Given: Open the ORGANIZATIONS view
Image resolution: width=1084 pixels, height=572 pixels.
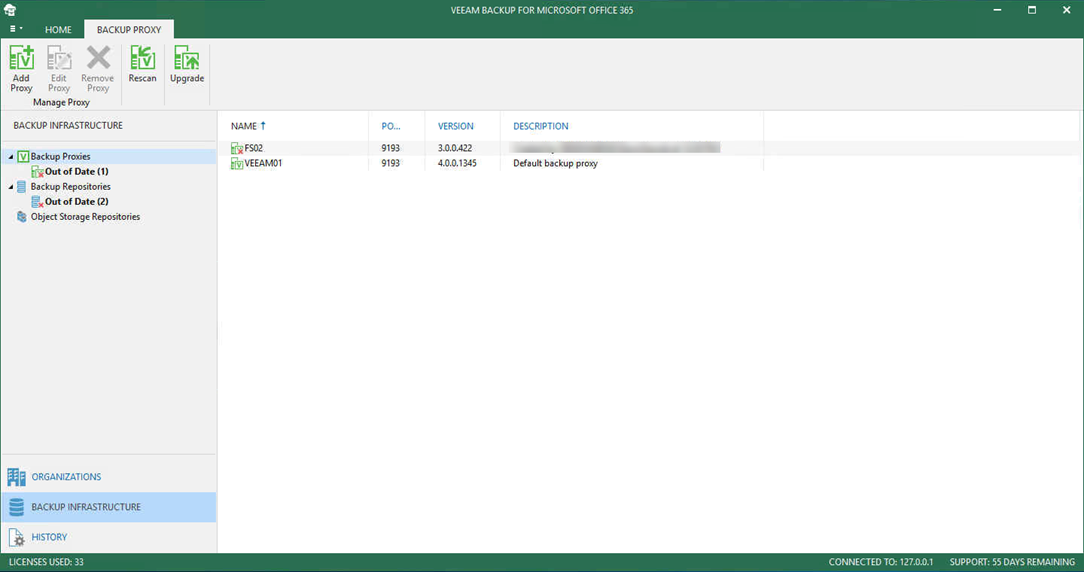Looking at the screenshot, I should coord(109,477).
